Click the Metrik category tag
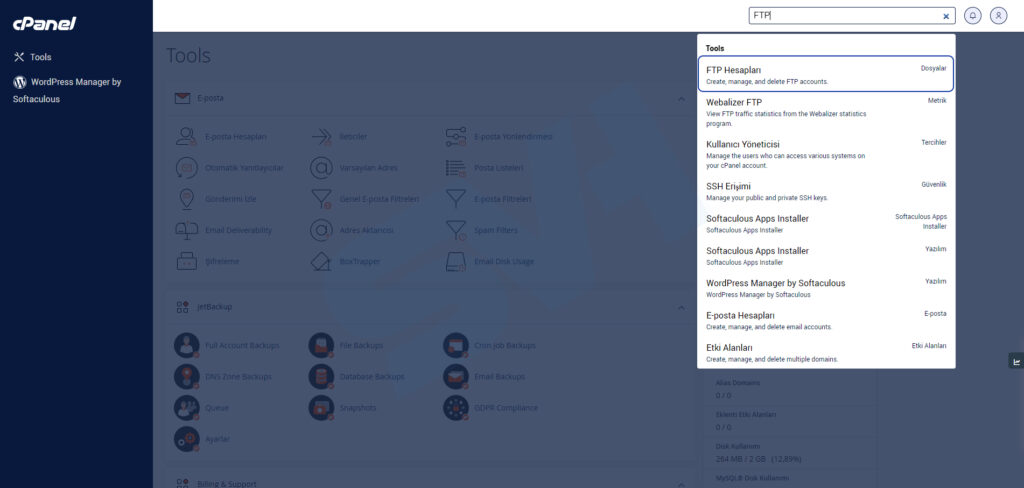 coord(937,101)
